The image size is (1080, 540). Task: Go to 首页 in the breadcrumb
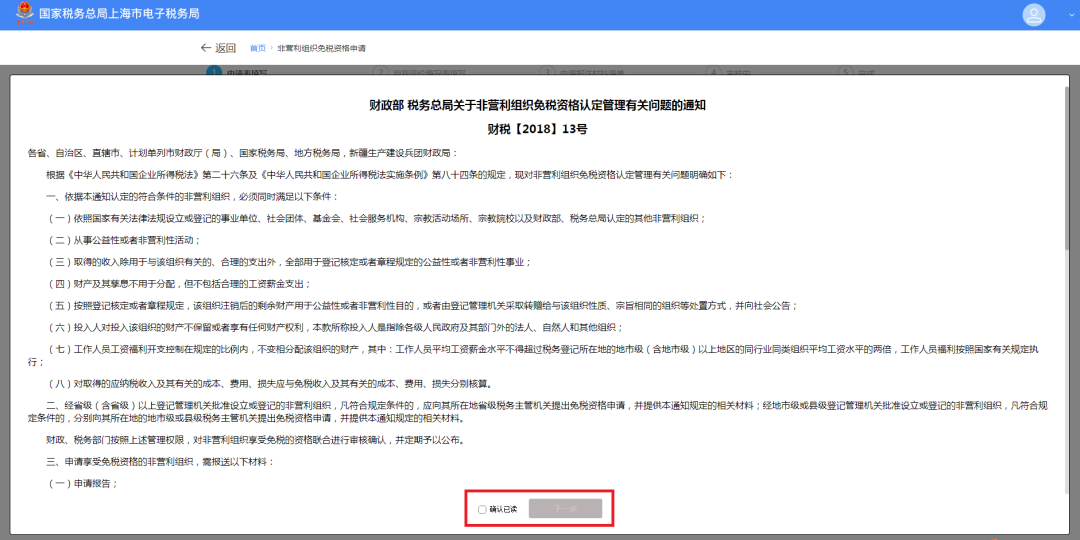[x=258, y=48]
